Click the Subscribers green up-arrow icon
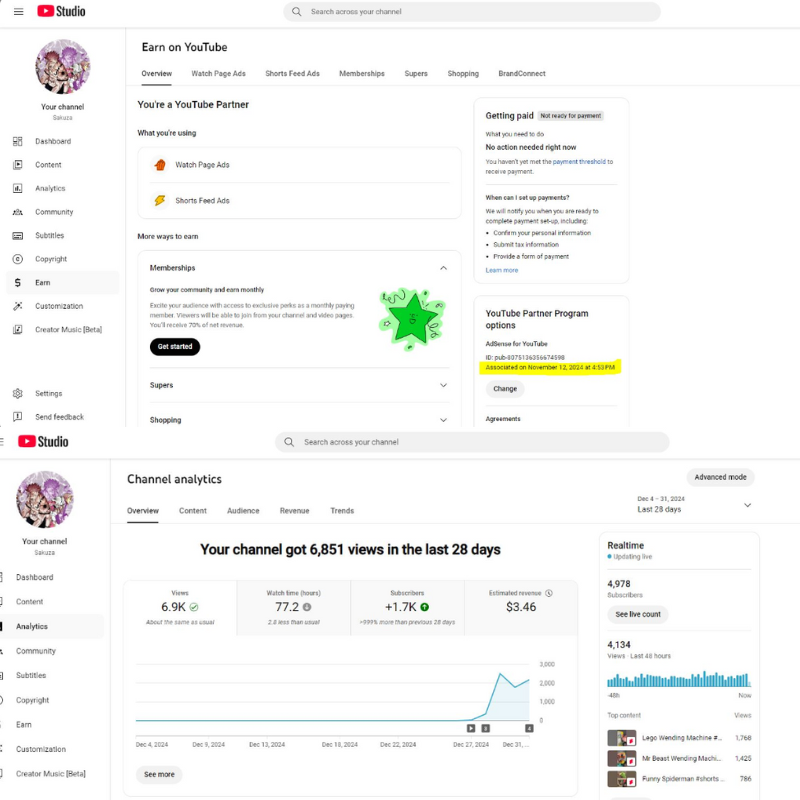The image size is (800, 800). click(x=424, y=607)
